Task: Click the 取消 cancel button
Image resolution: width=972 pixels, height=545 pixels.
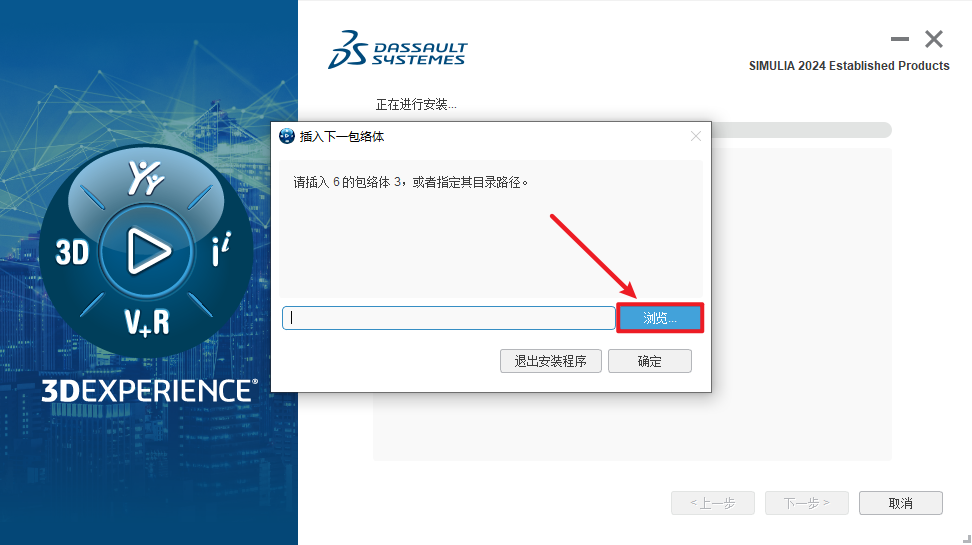Action: click(901, 503)
